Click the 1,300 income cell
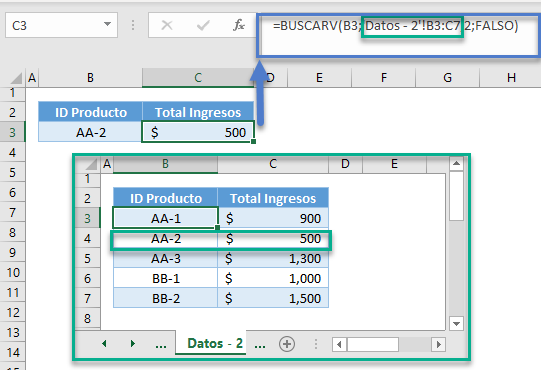This screenshot has height=370, width=541. [273, 258]
